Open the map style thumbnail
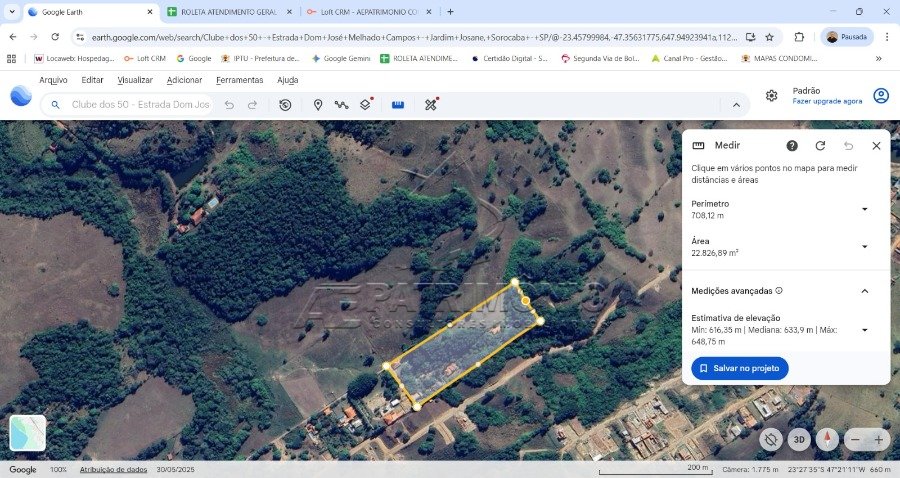Image resolution: width=900 pixels, height=478 pixels. 28,433
